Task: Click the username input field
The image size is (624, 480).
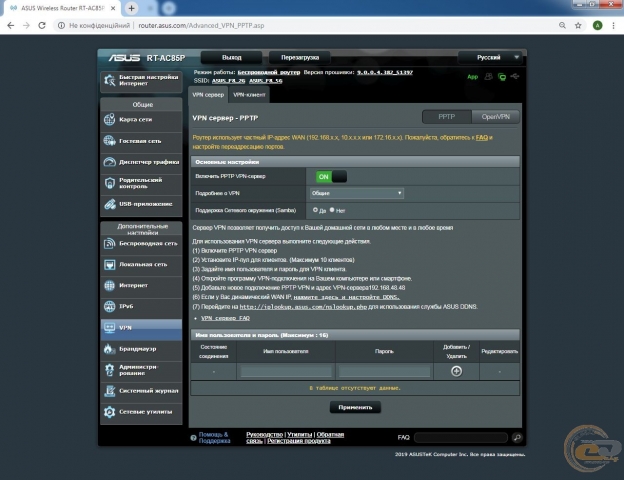Action: pos(286,371)
